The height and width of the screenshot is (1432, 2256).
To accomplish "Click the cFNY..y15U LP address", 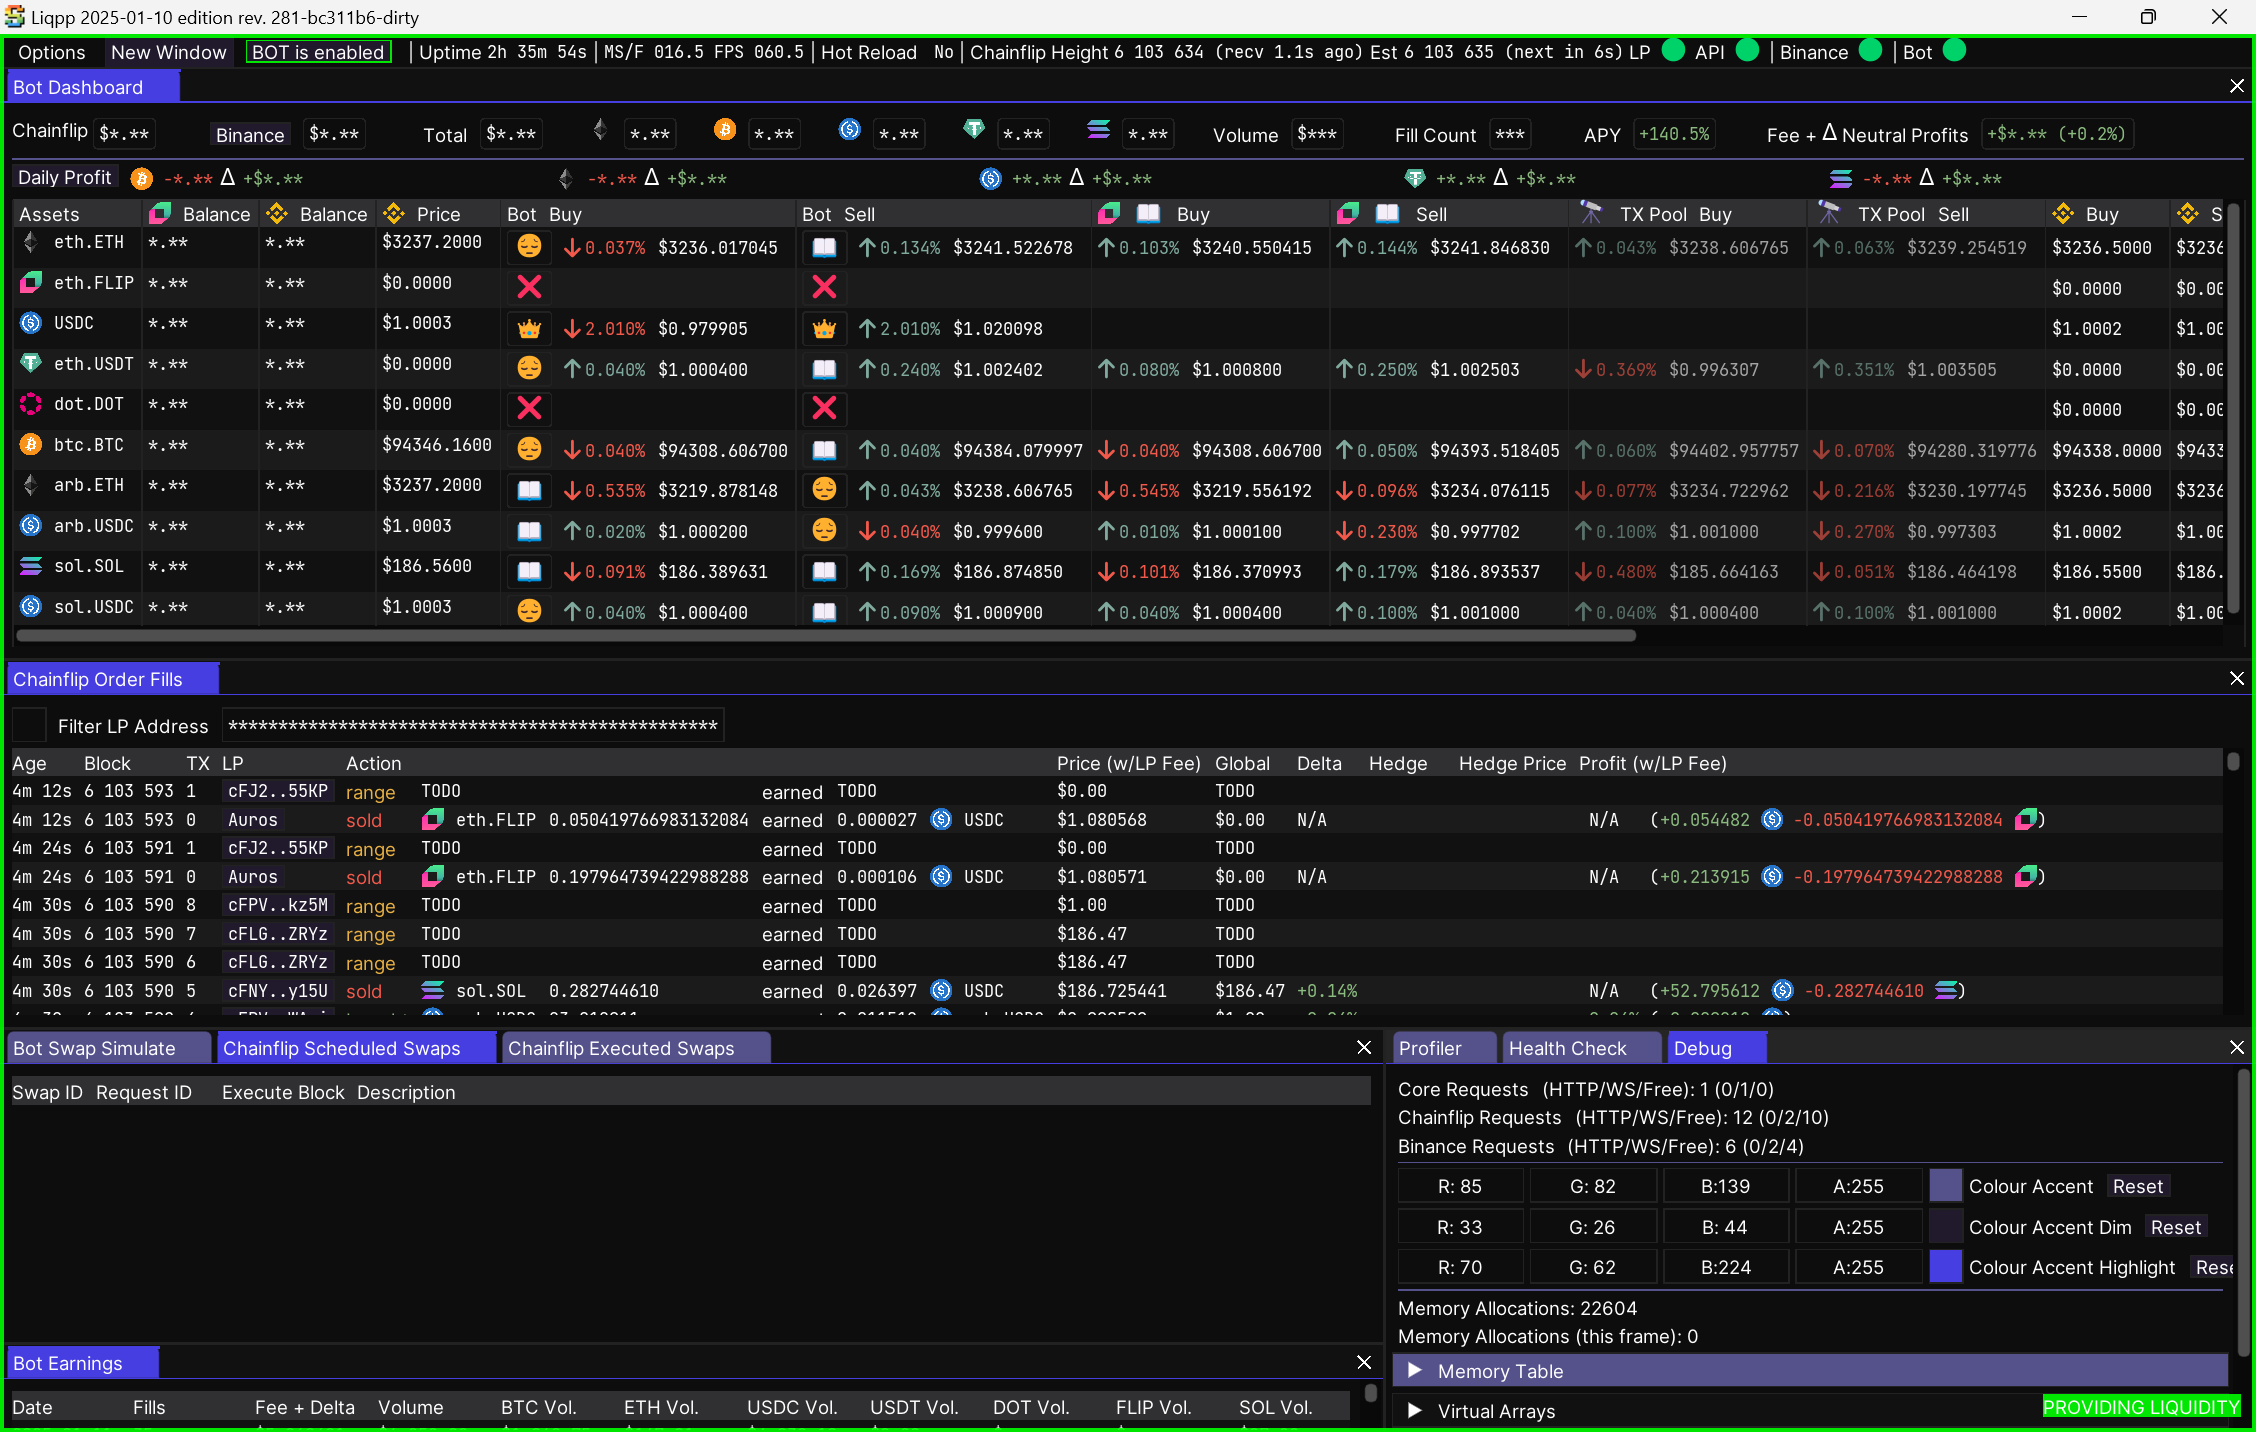I will (278, 991).
